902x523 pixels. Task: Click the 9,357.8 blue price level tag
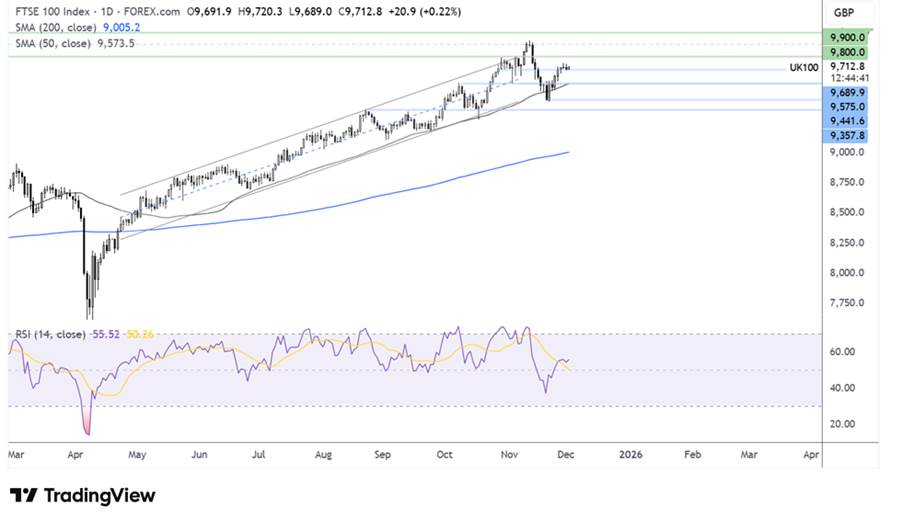(x=845, y=135)
